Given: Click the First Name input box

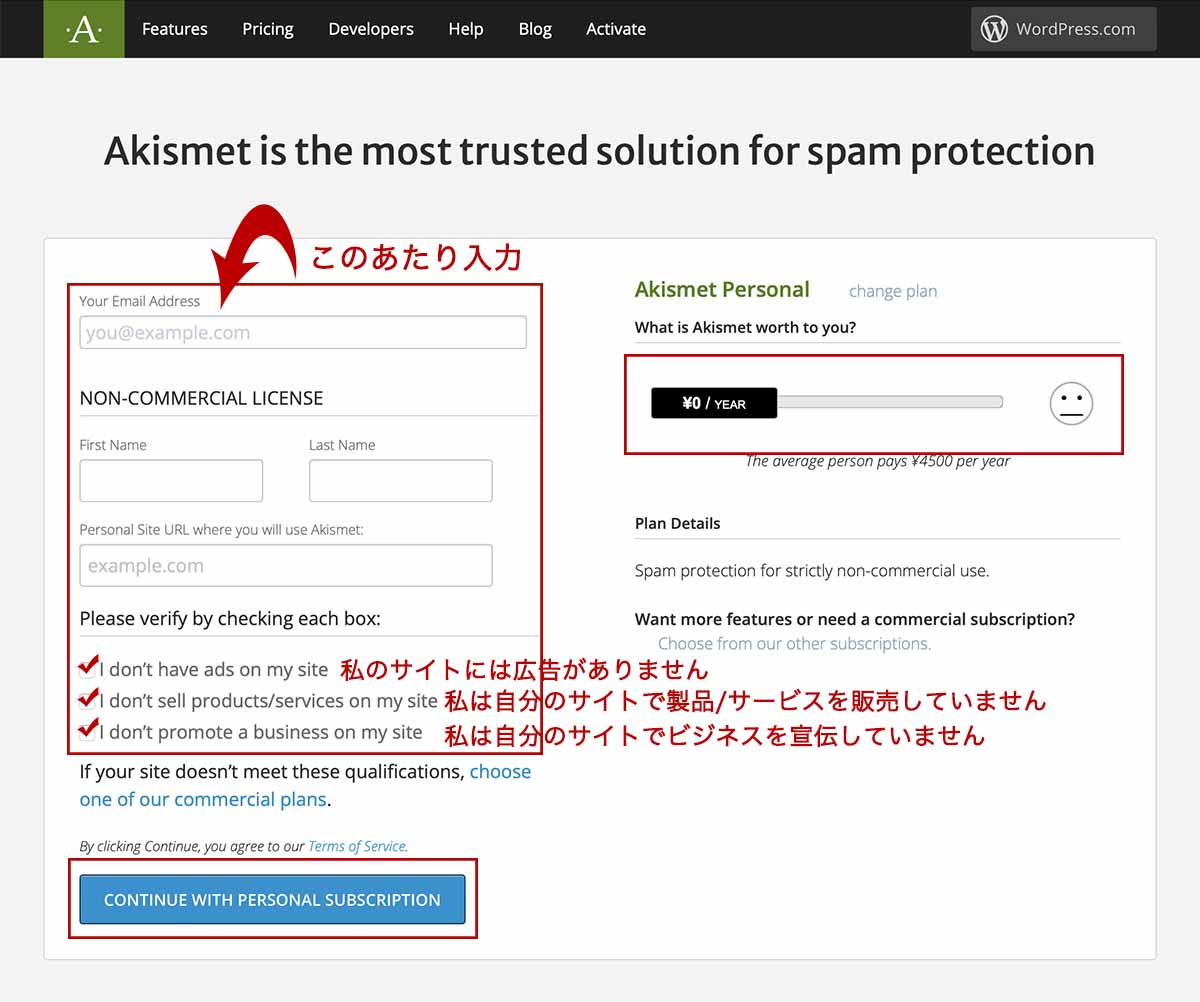Looking at the screenshot, I should coord(171,481).
